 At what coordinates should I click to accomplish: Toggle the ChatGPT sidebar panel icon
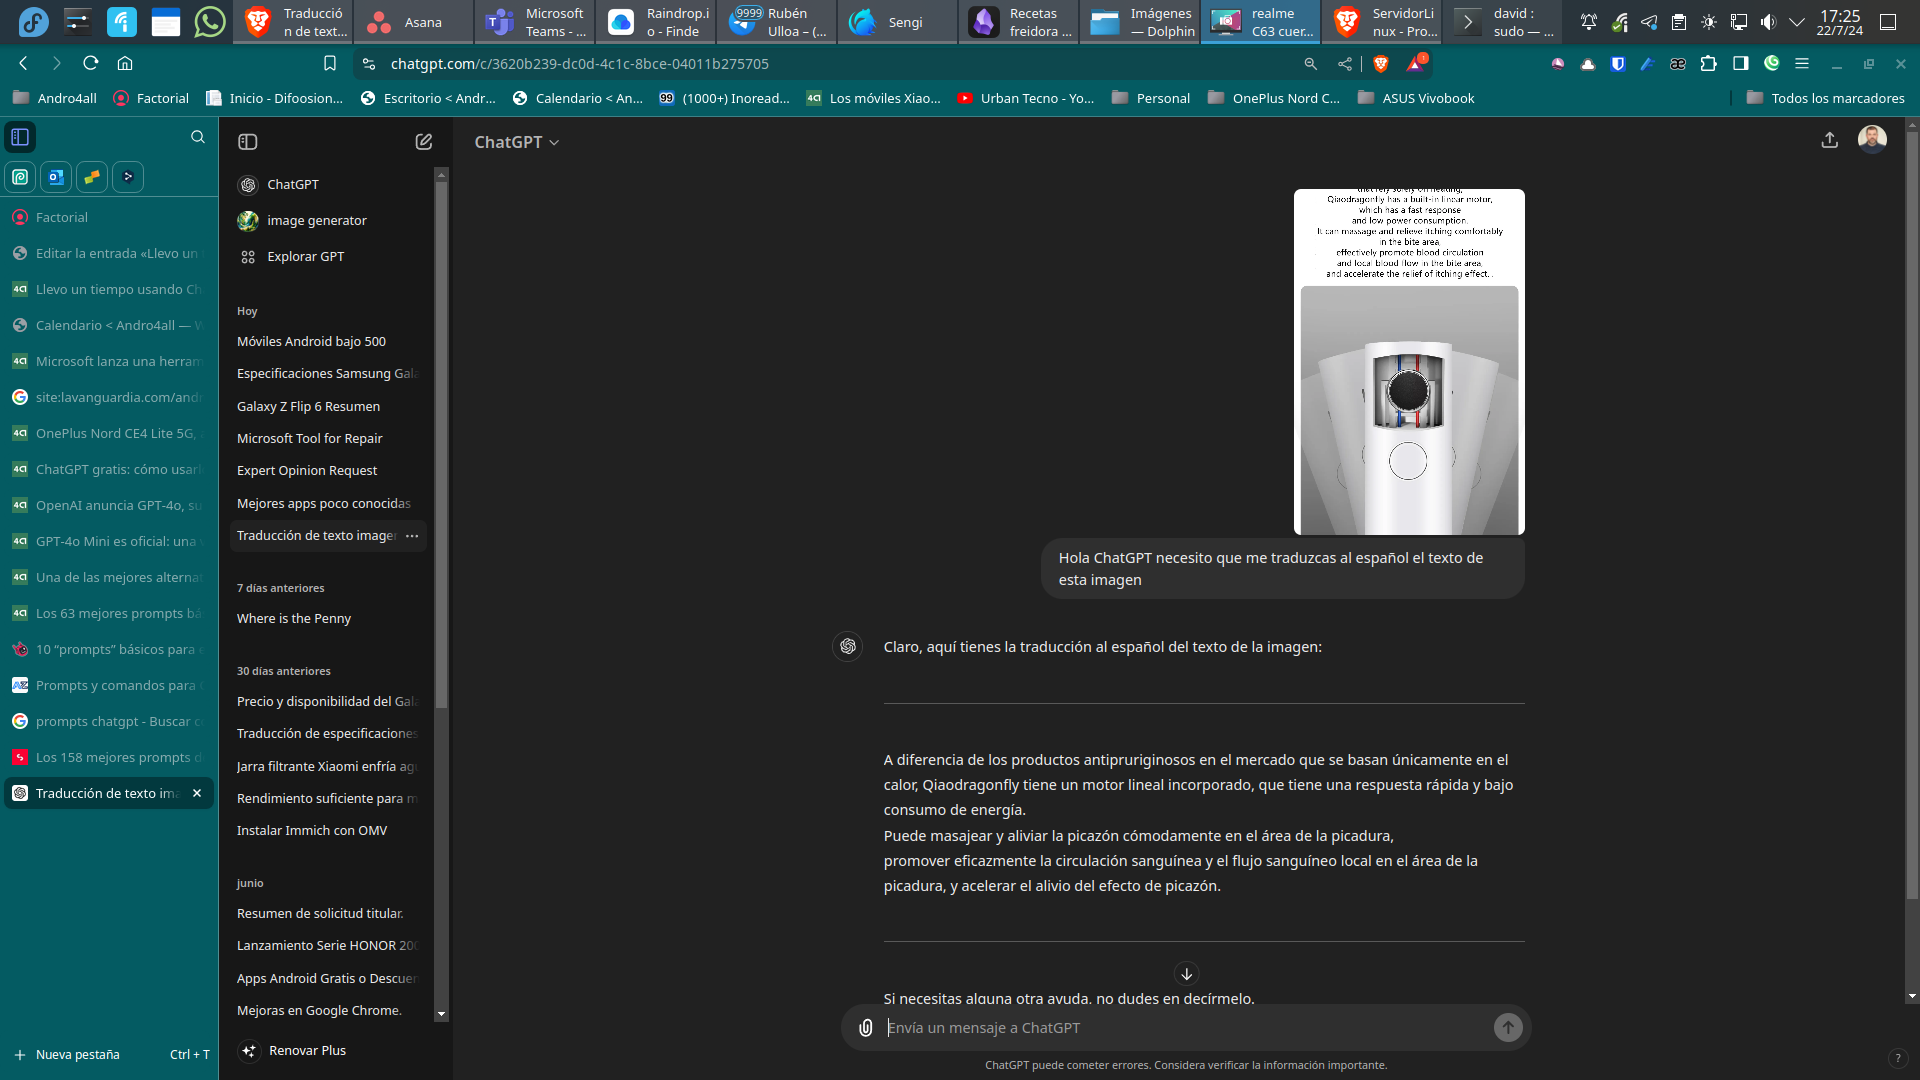[248, 142]
